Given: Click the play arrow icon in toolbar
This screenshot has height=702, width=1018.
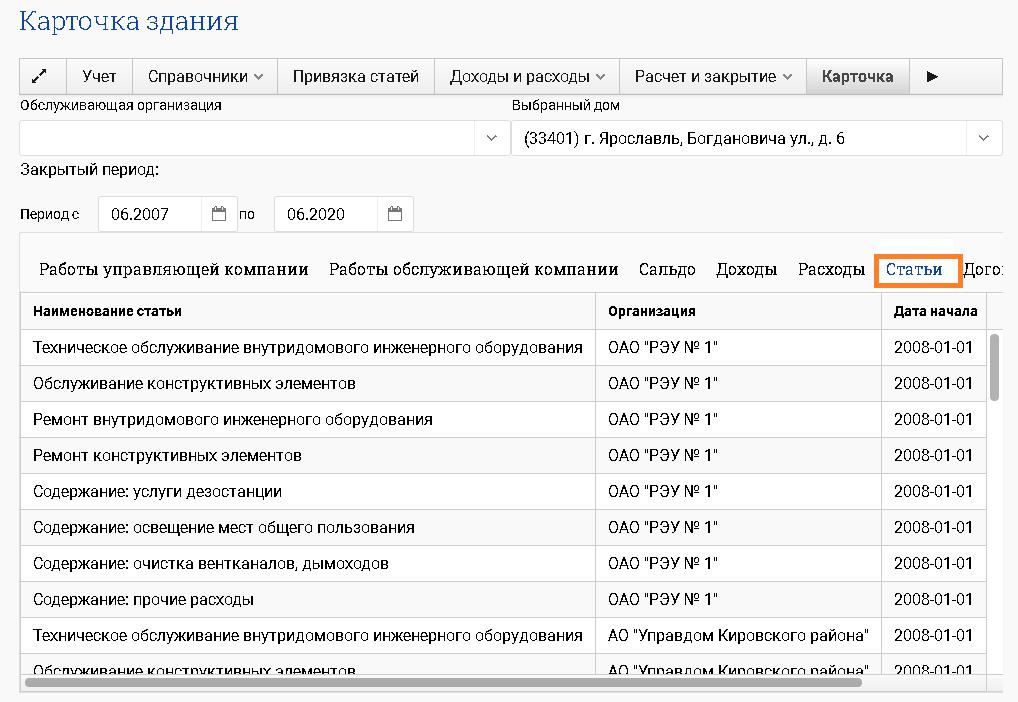Looking at the screenshot, I should click(932, 77).
